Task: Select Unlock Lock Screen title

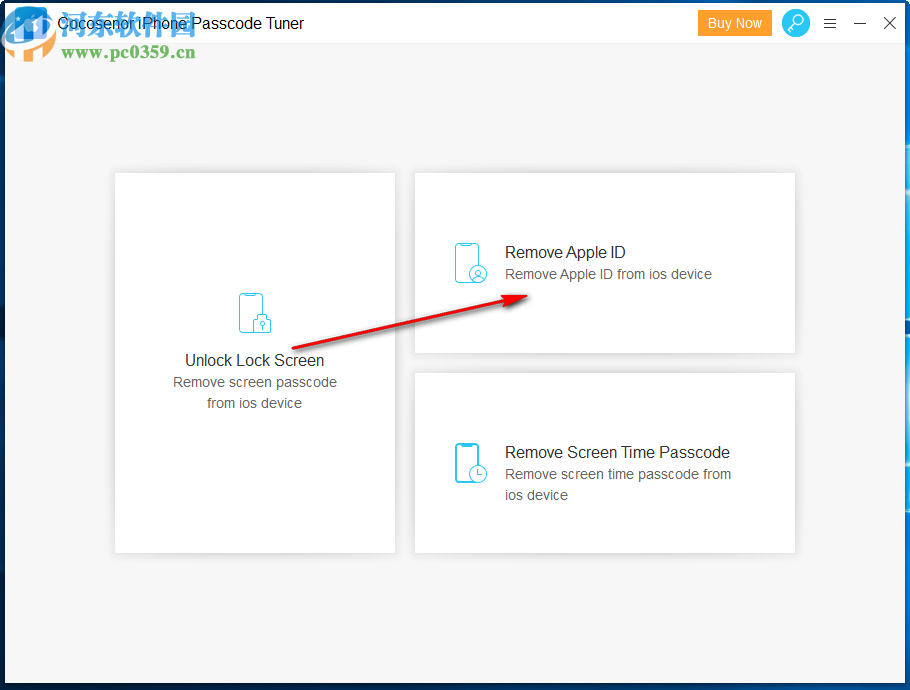Action: [254, 360]
